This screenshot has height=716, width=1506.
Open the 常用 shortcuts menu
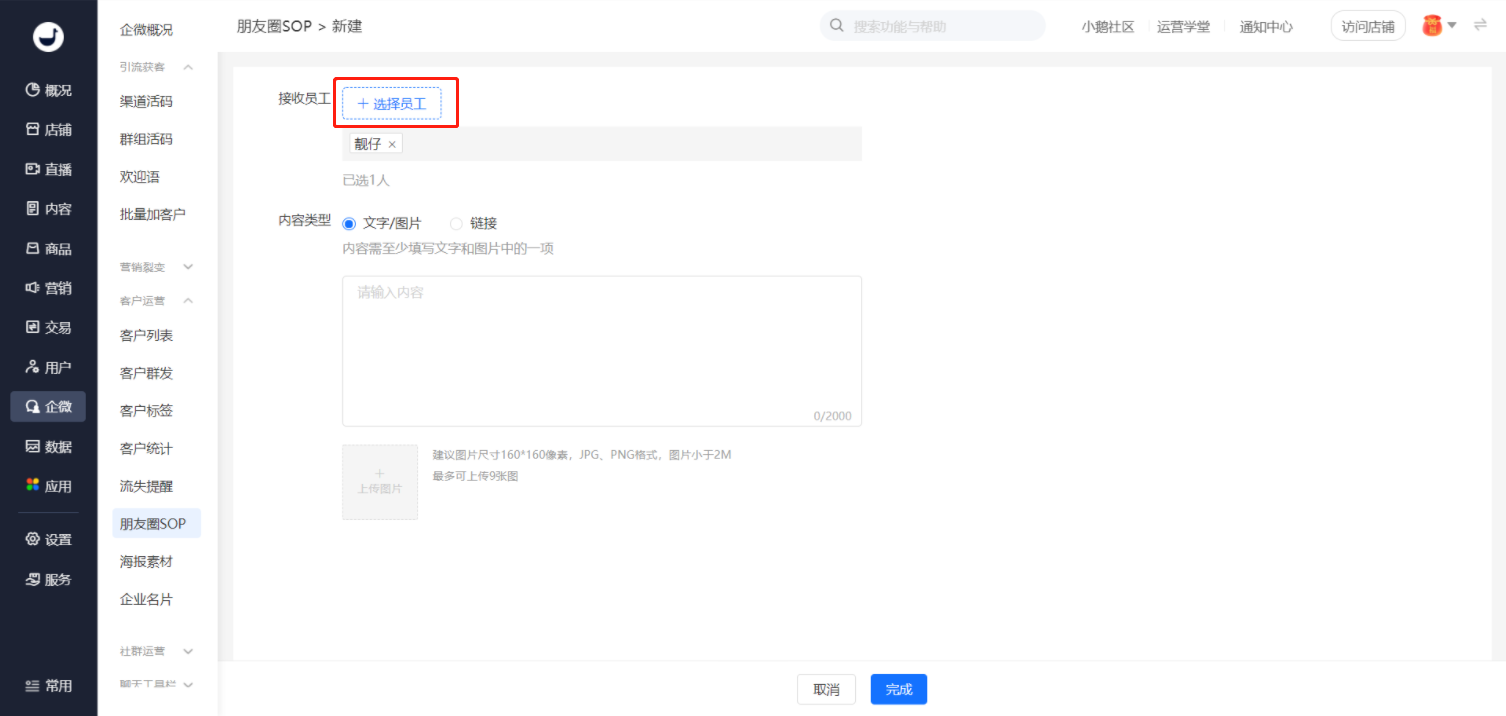point(48,686)
